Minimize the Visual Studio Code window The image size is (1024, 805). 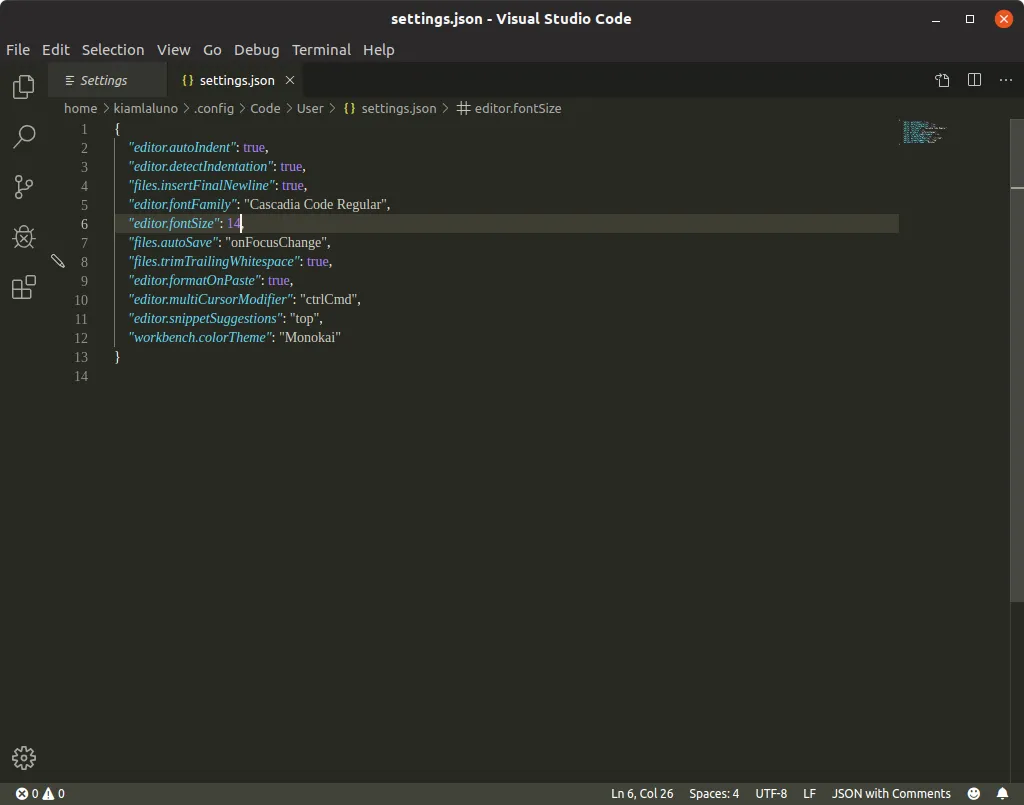pyautogui.click(x=936, y=19)
